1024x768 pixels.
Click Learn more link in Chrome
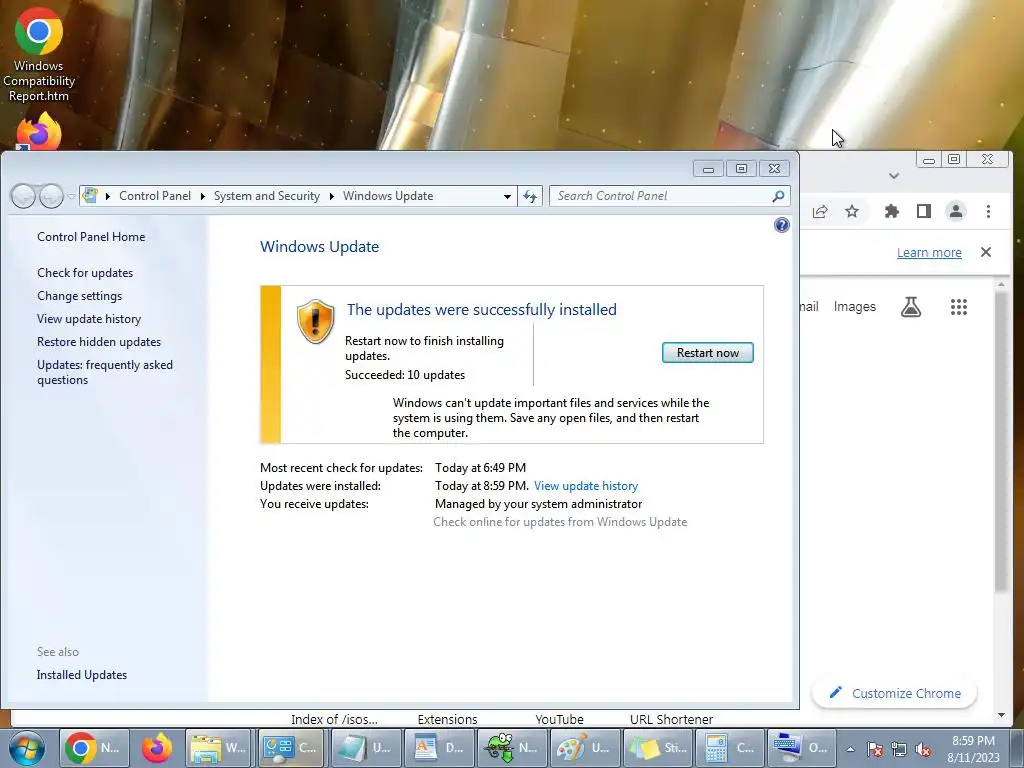[x=929, y=253]
